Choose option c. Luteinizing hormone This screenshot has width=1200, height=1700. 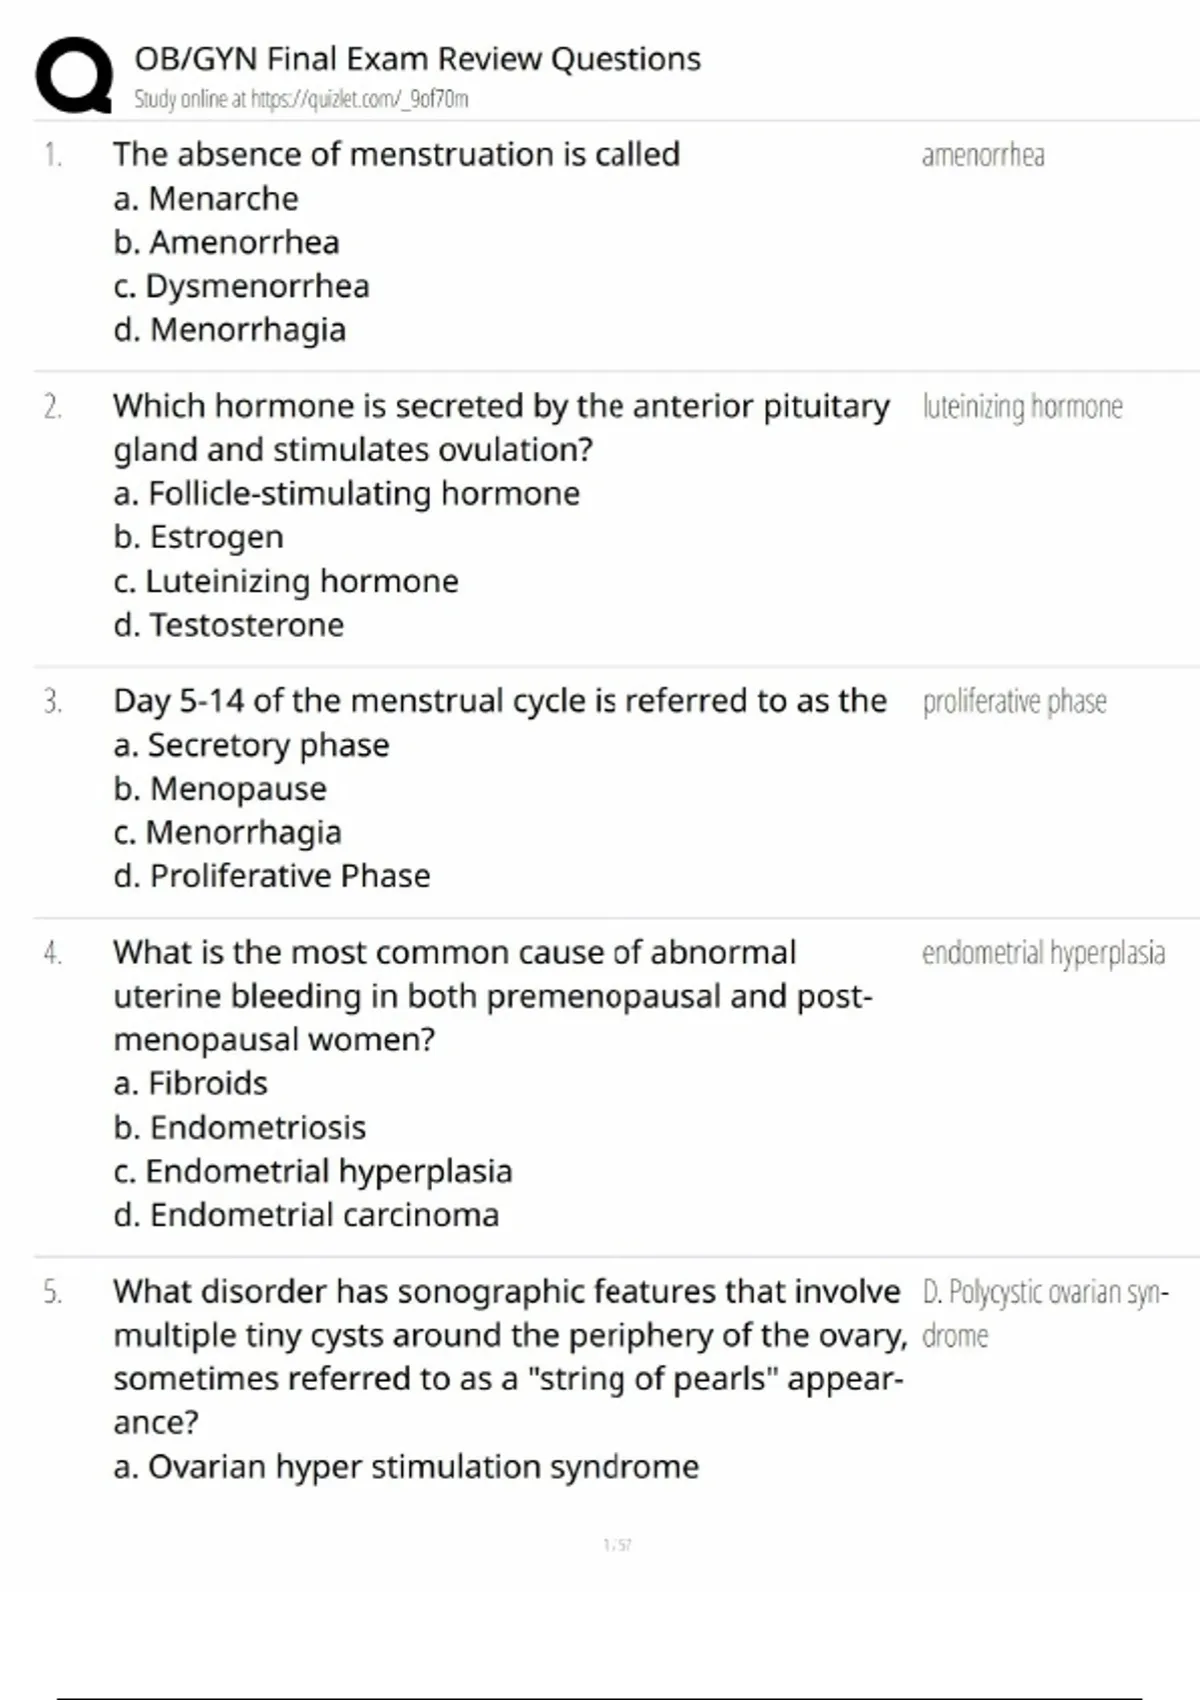pos(286,581)
